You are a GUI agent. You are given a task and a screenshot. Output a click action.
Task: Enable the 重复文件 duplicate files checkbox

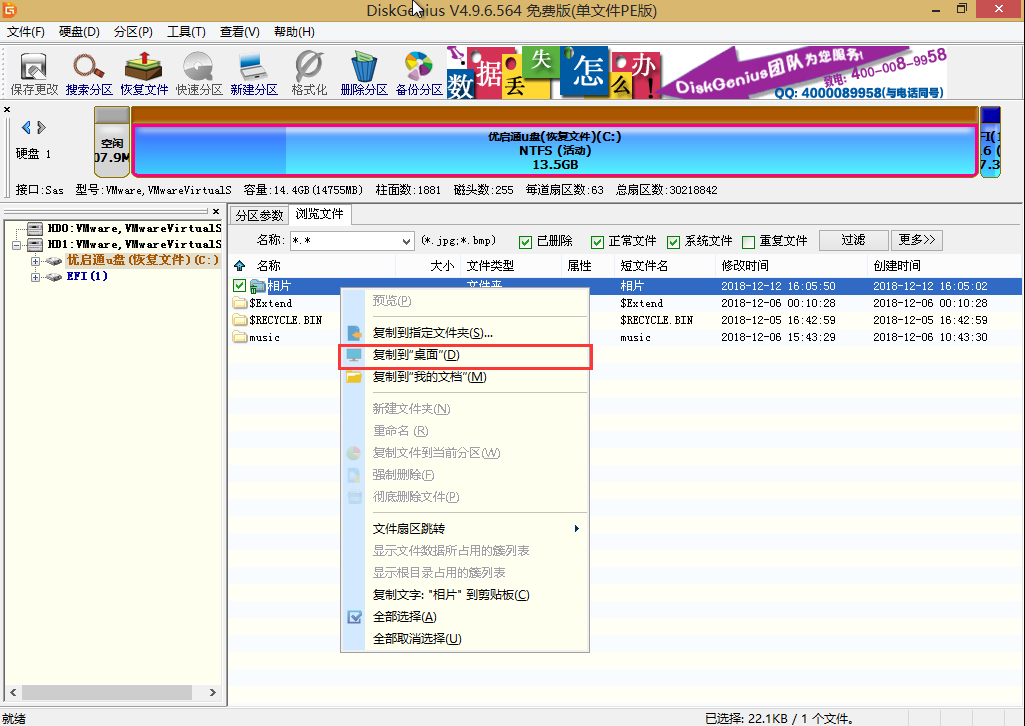pos(749,241)
